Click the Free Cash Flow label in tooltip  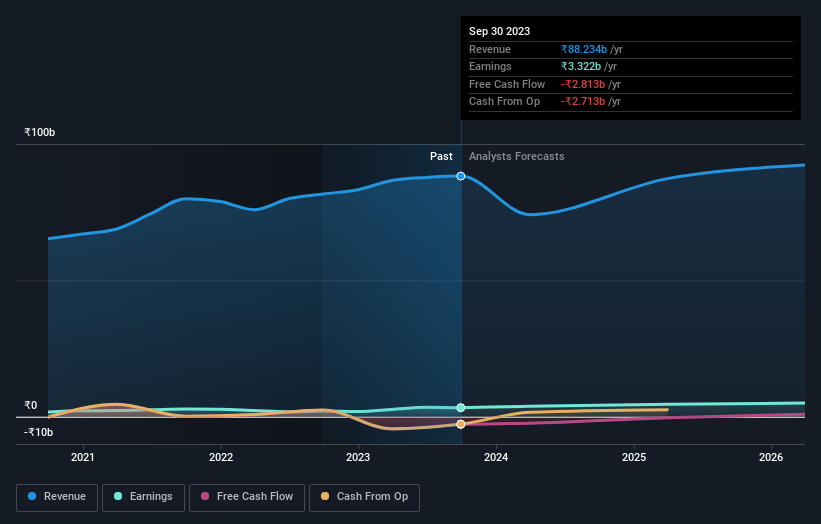(507, 84)
